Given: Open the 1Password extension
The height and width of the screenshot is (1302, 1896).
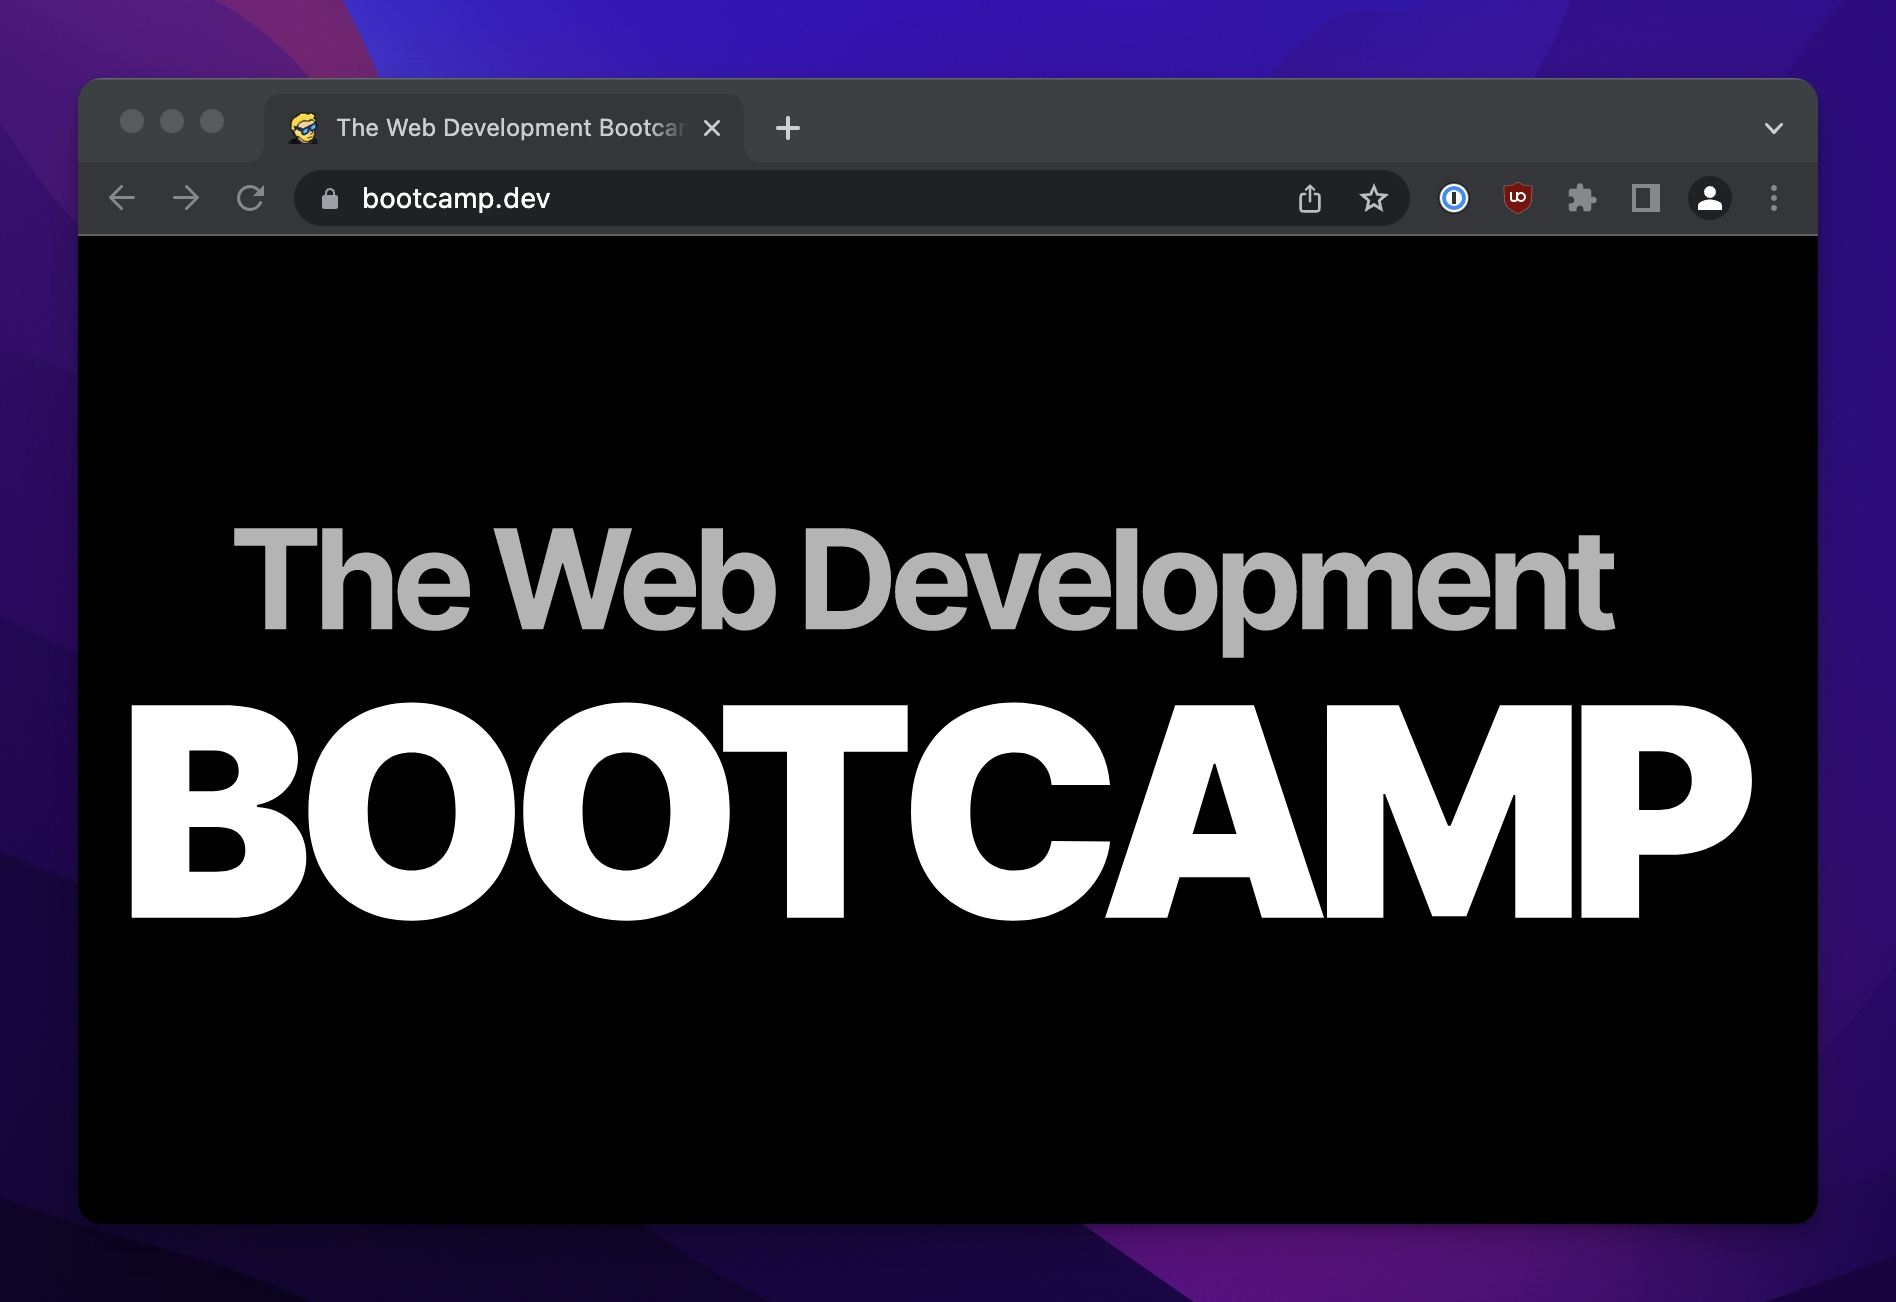Looking at the screenshot, I should pyautogui.click(x=1454, y=199).
